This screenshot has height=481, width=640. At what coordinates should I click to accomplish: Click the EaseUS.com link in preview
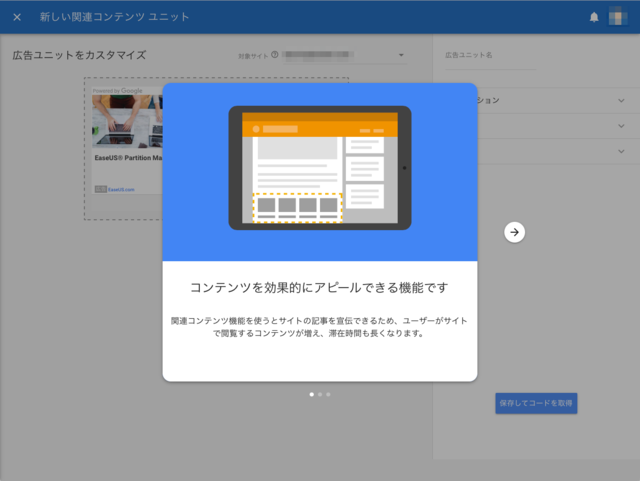tap(121, 189)
